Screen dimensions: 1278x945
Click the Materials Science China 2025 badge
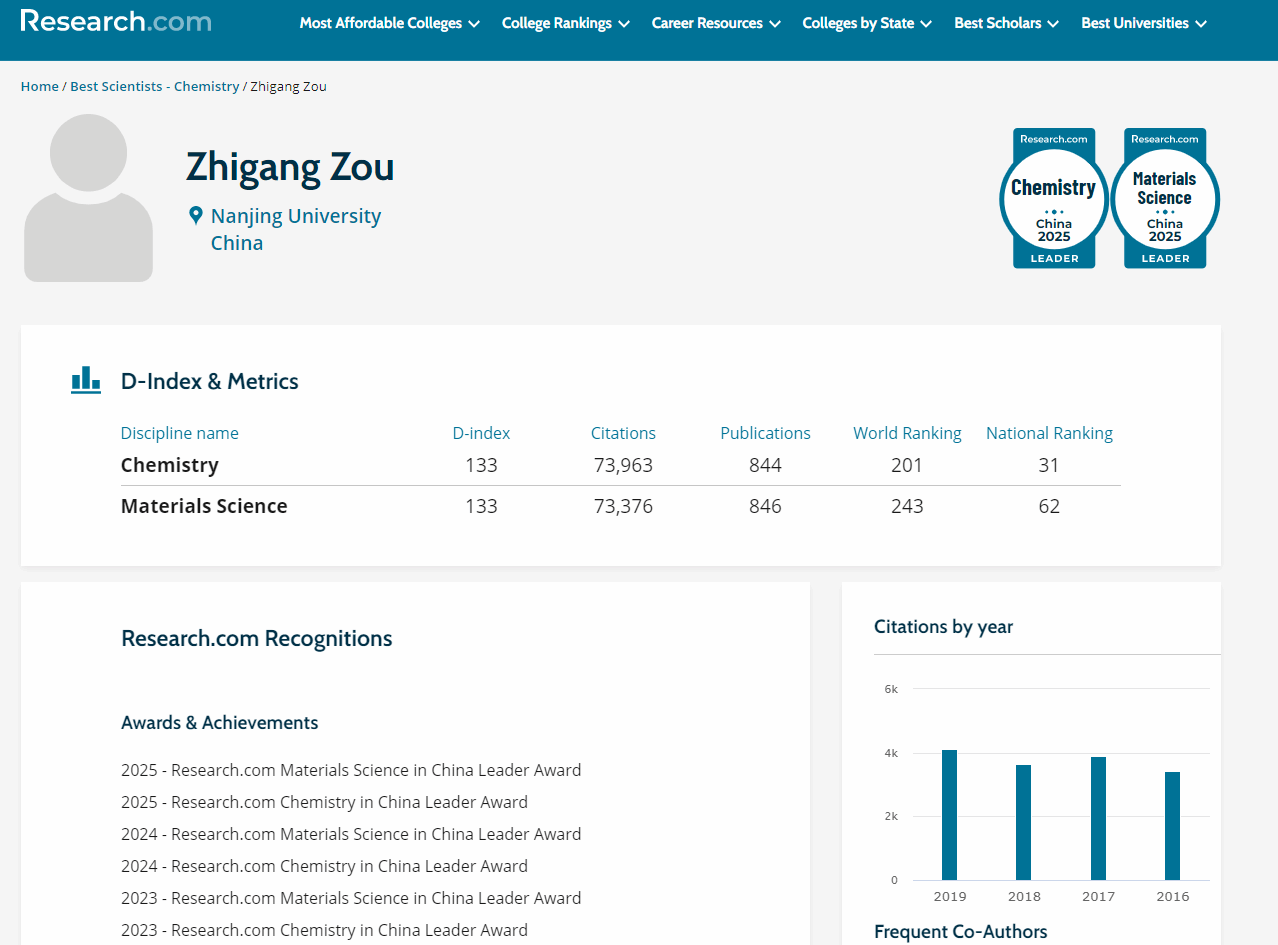(1164, 198)
